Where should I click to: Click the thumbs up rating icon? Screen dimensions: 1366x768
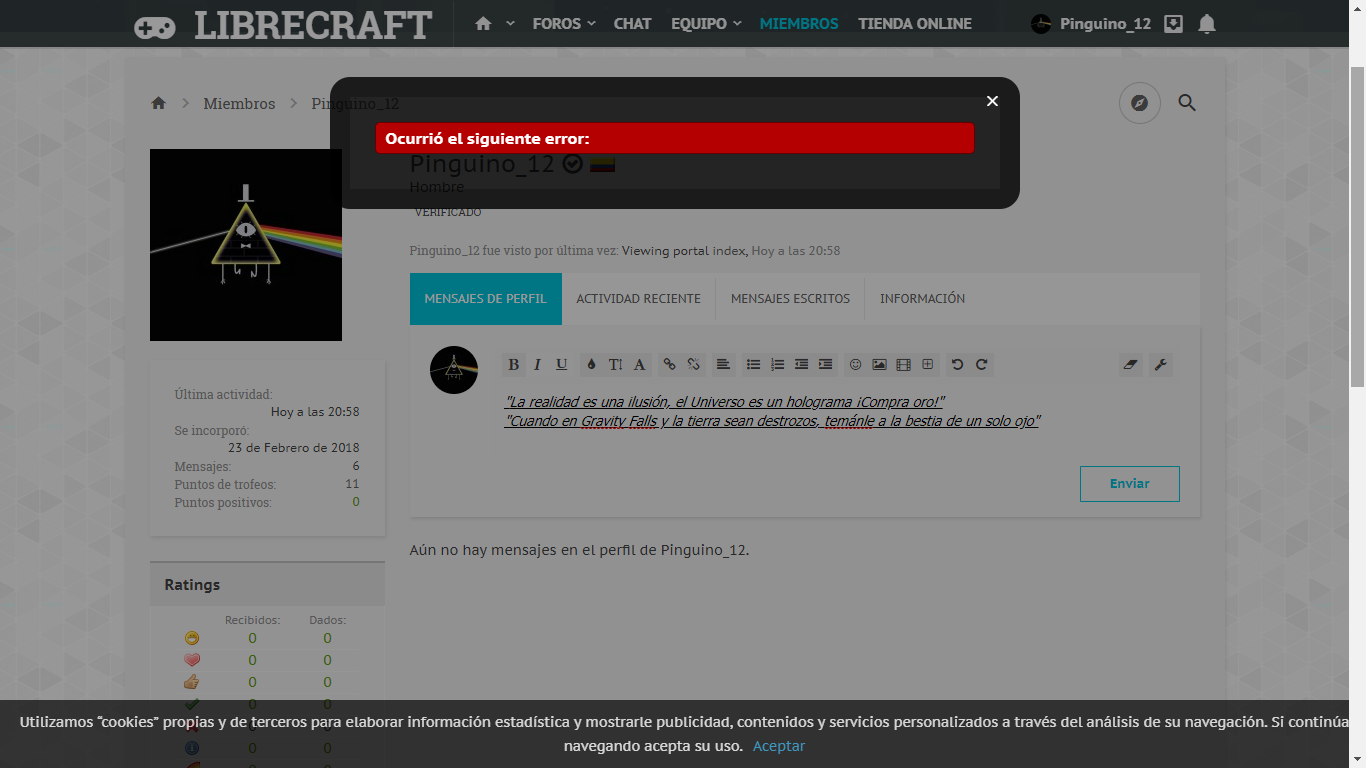[192, 682]
